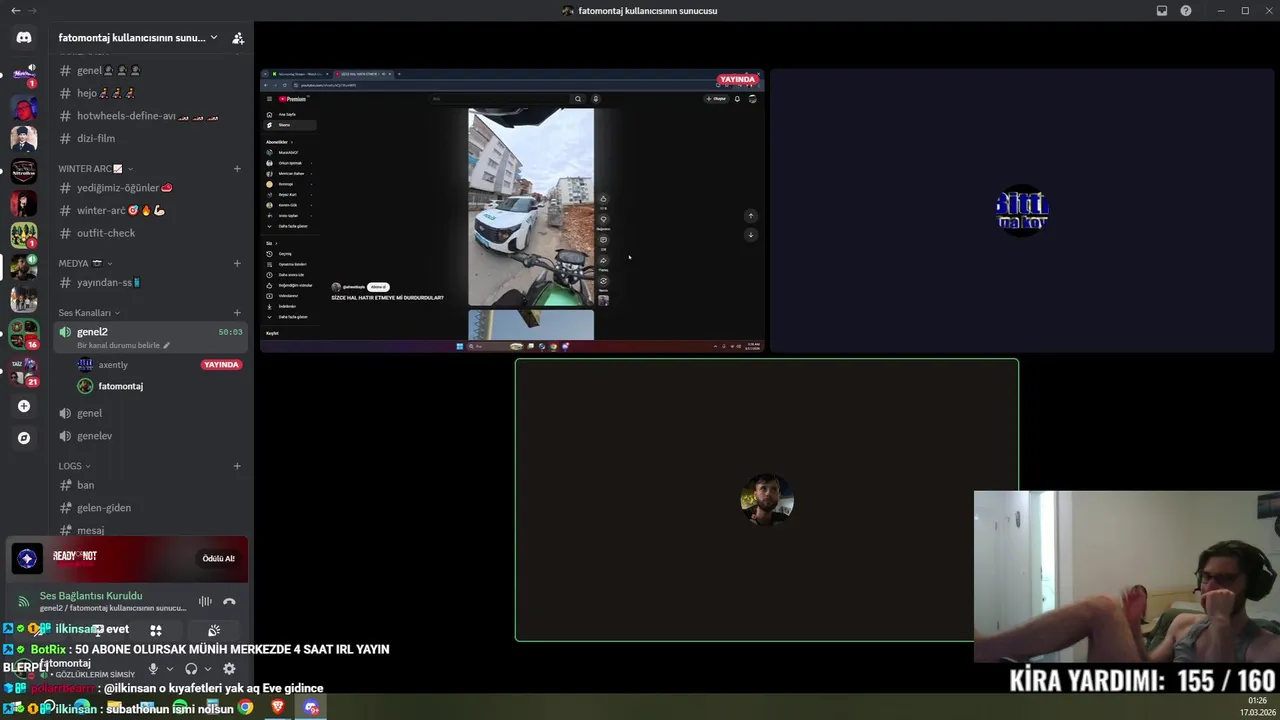This screenshot has height=720, width=1280.
Task: Open the yayından-ss channel
Action: pos(151,283)
